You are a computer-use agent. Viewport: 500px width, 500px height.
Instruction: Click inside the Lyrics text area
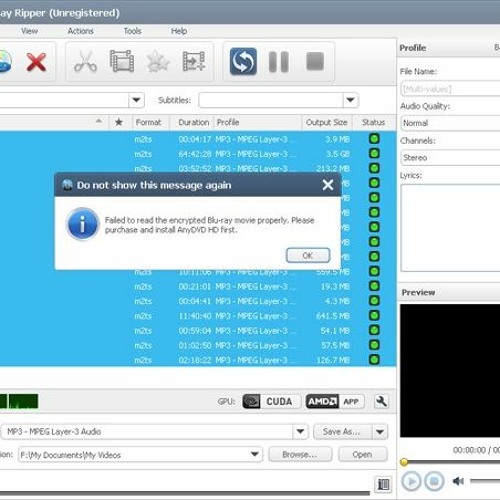(x=450, y=228)
